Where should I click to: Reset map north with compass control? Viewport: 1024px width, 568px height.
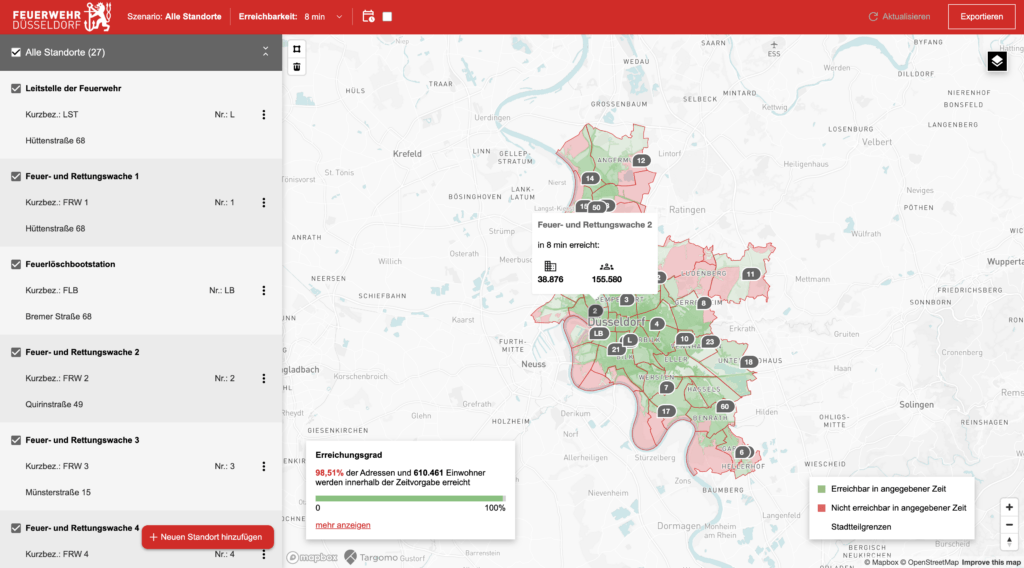[1009, 542]
